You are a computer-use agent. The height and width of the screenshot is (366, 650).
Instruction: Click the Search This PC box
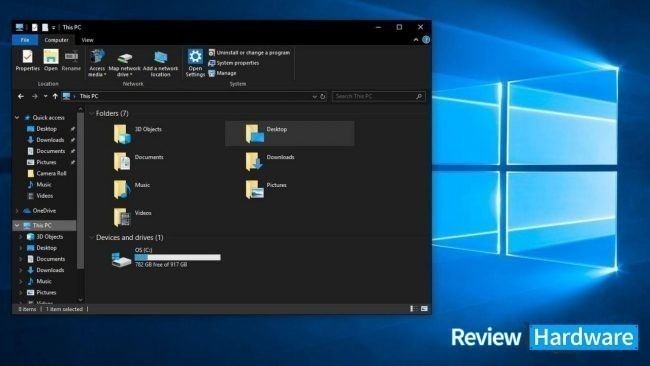tap(378, 96)
